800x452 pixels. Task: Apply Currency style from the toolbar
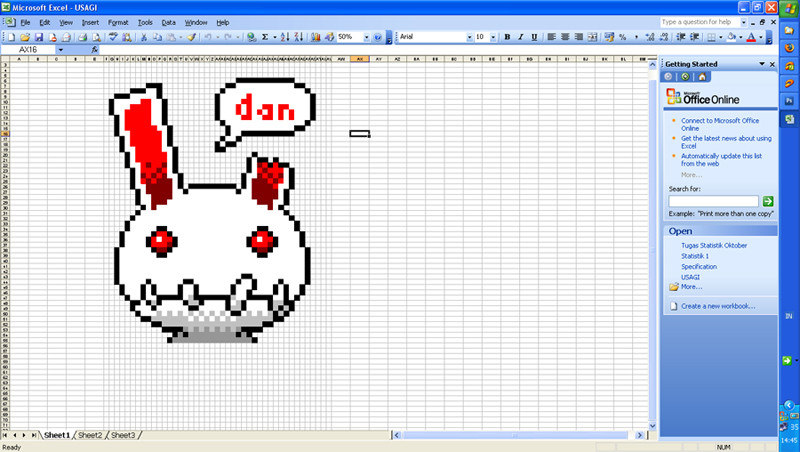tap(609, 37)
